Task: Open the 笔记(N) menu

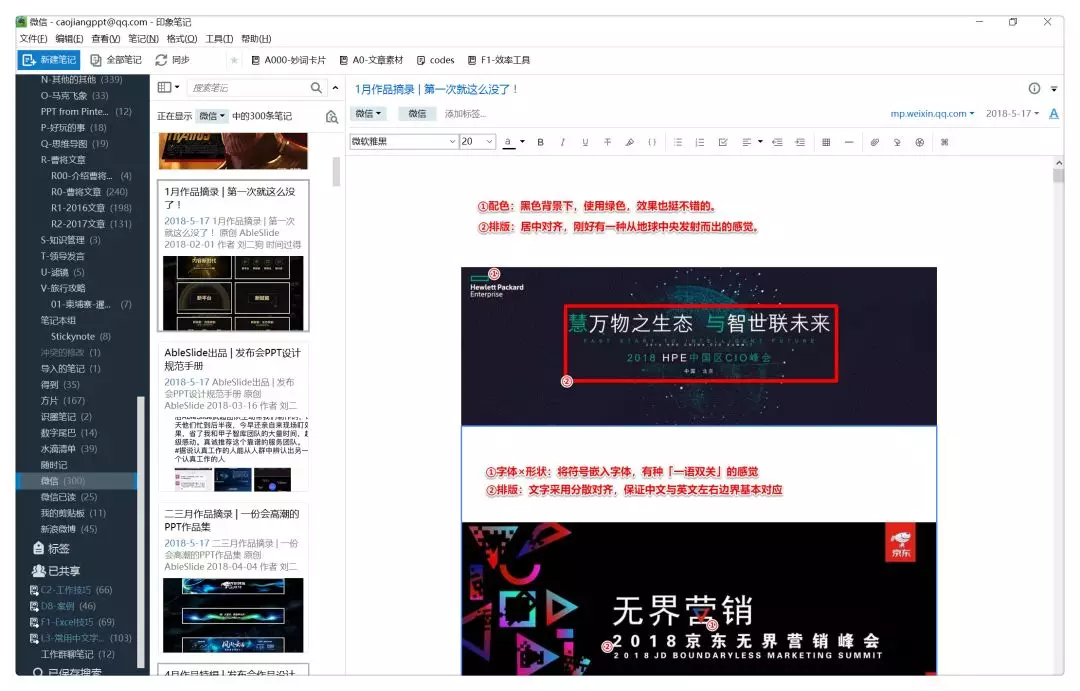Action: tap(143, 39)
